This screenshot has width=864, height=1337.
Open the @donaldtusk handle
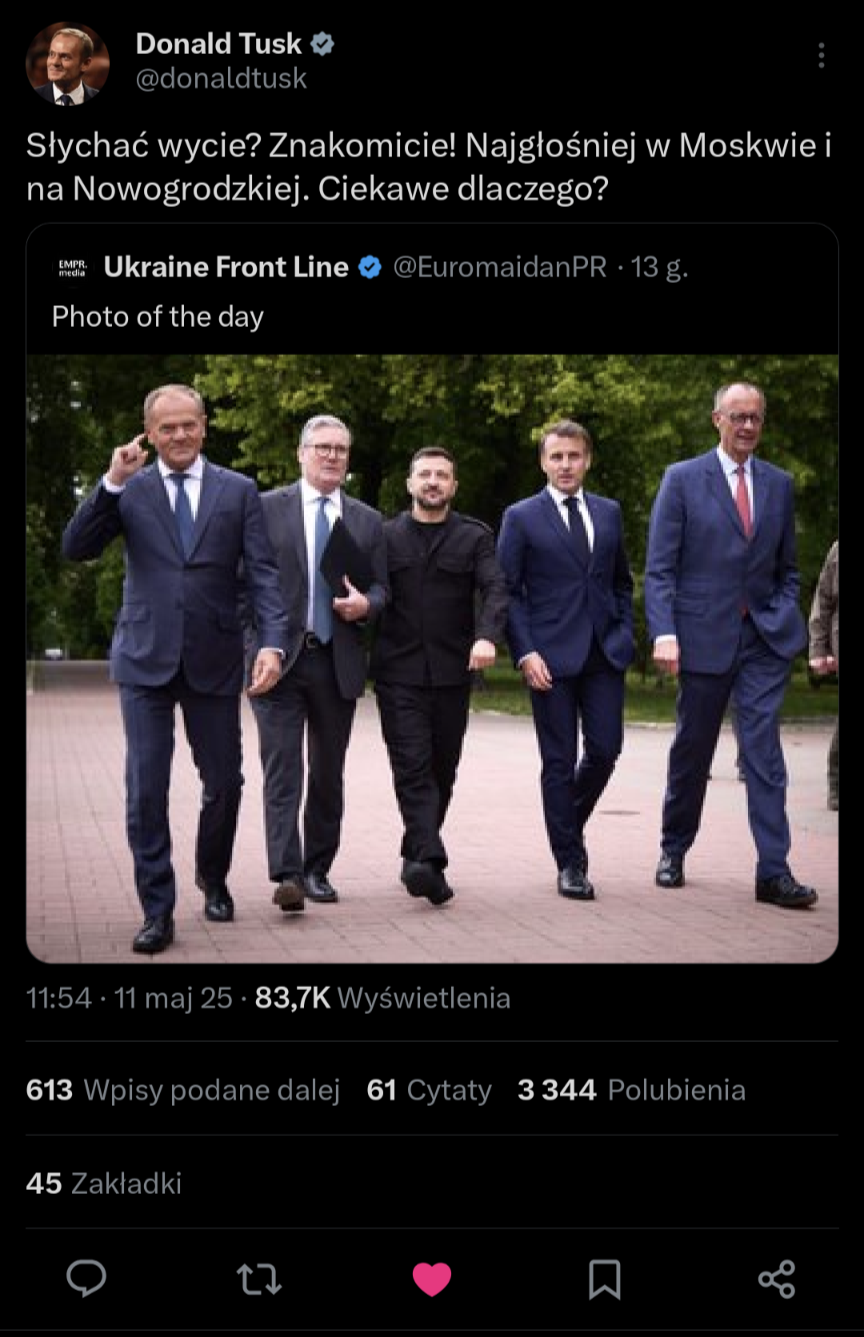point(221,78)
